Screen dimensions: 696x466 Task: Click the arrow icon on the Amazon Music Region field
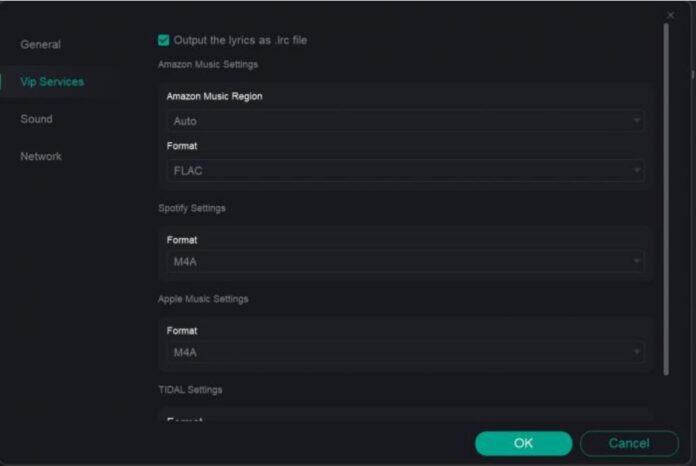click(x=636, y=121)
